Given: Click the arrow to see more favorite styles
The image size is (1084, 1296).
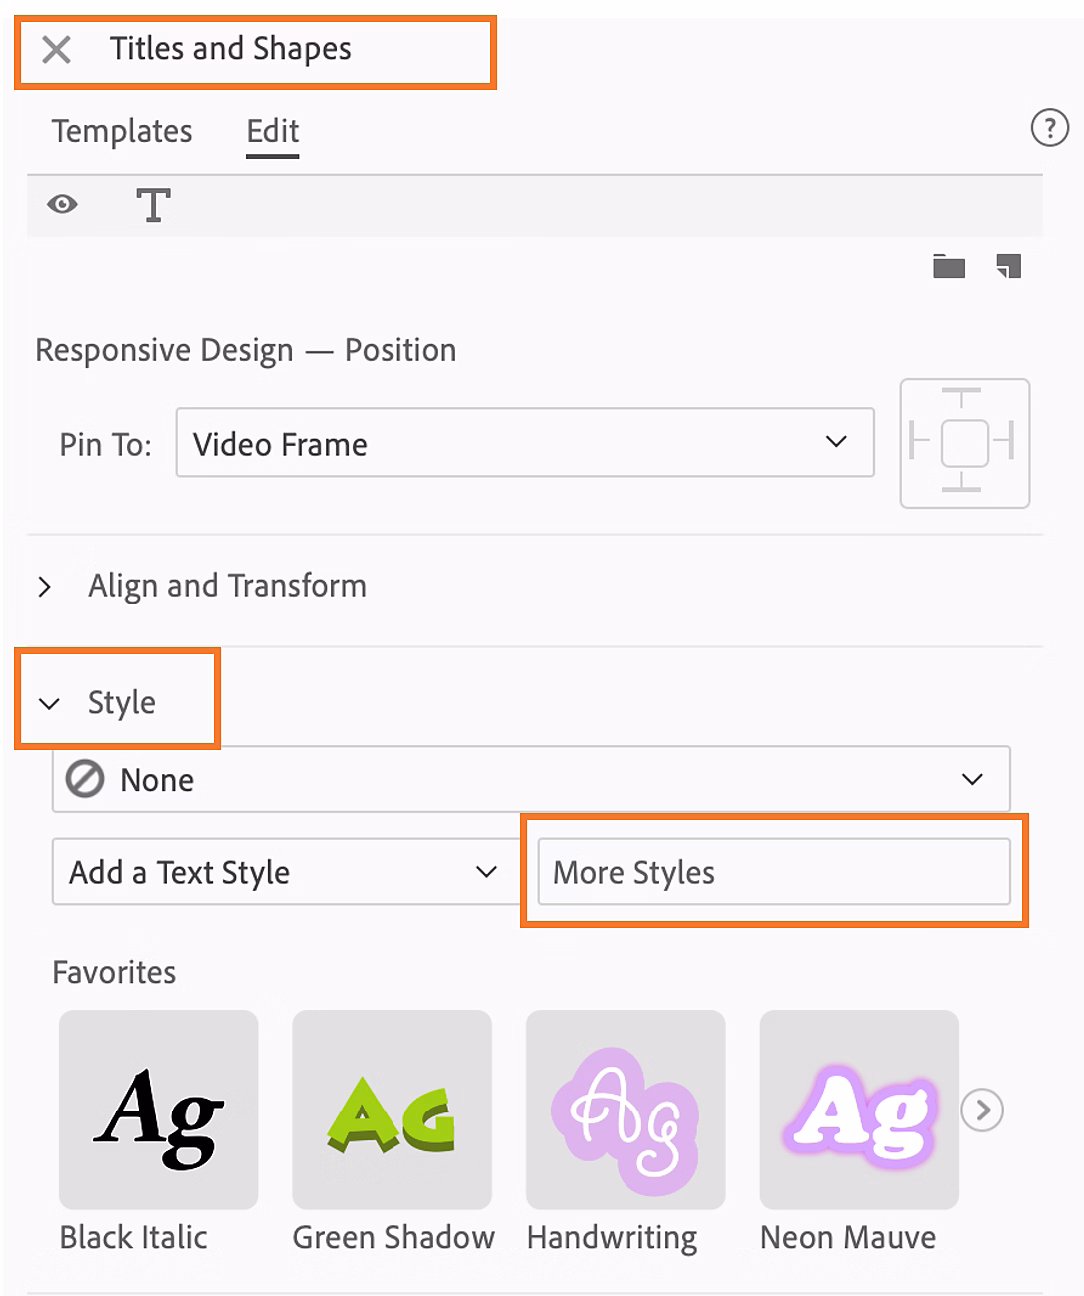Looking at the screenshot, I should [x=981, y=1110].
